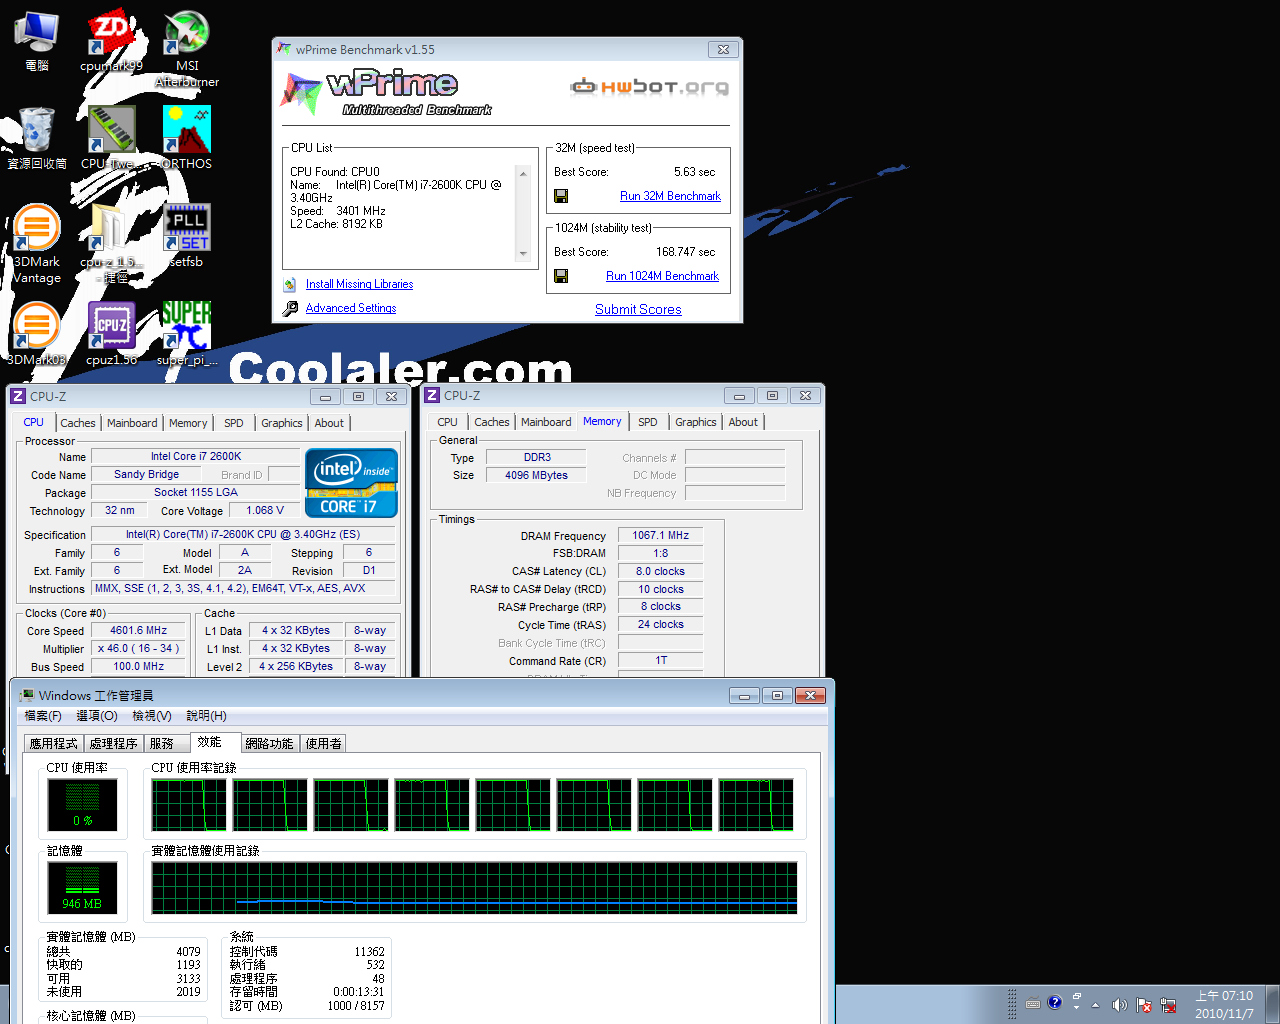Launch the CPU-Tweaker desktop shortcut
The width and height of the screenshot is (1280, 1024).
tap(111, 138)
